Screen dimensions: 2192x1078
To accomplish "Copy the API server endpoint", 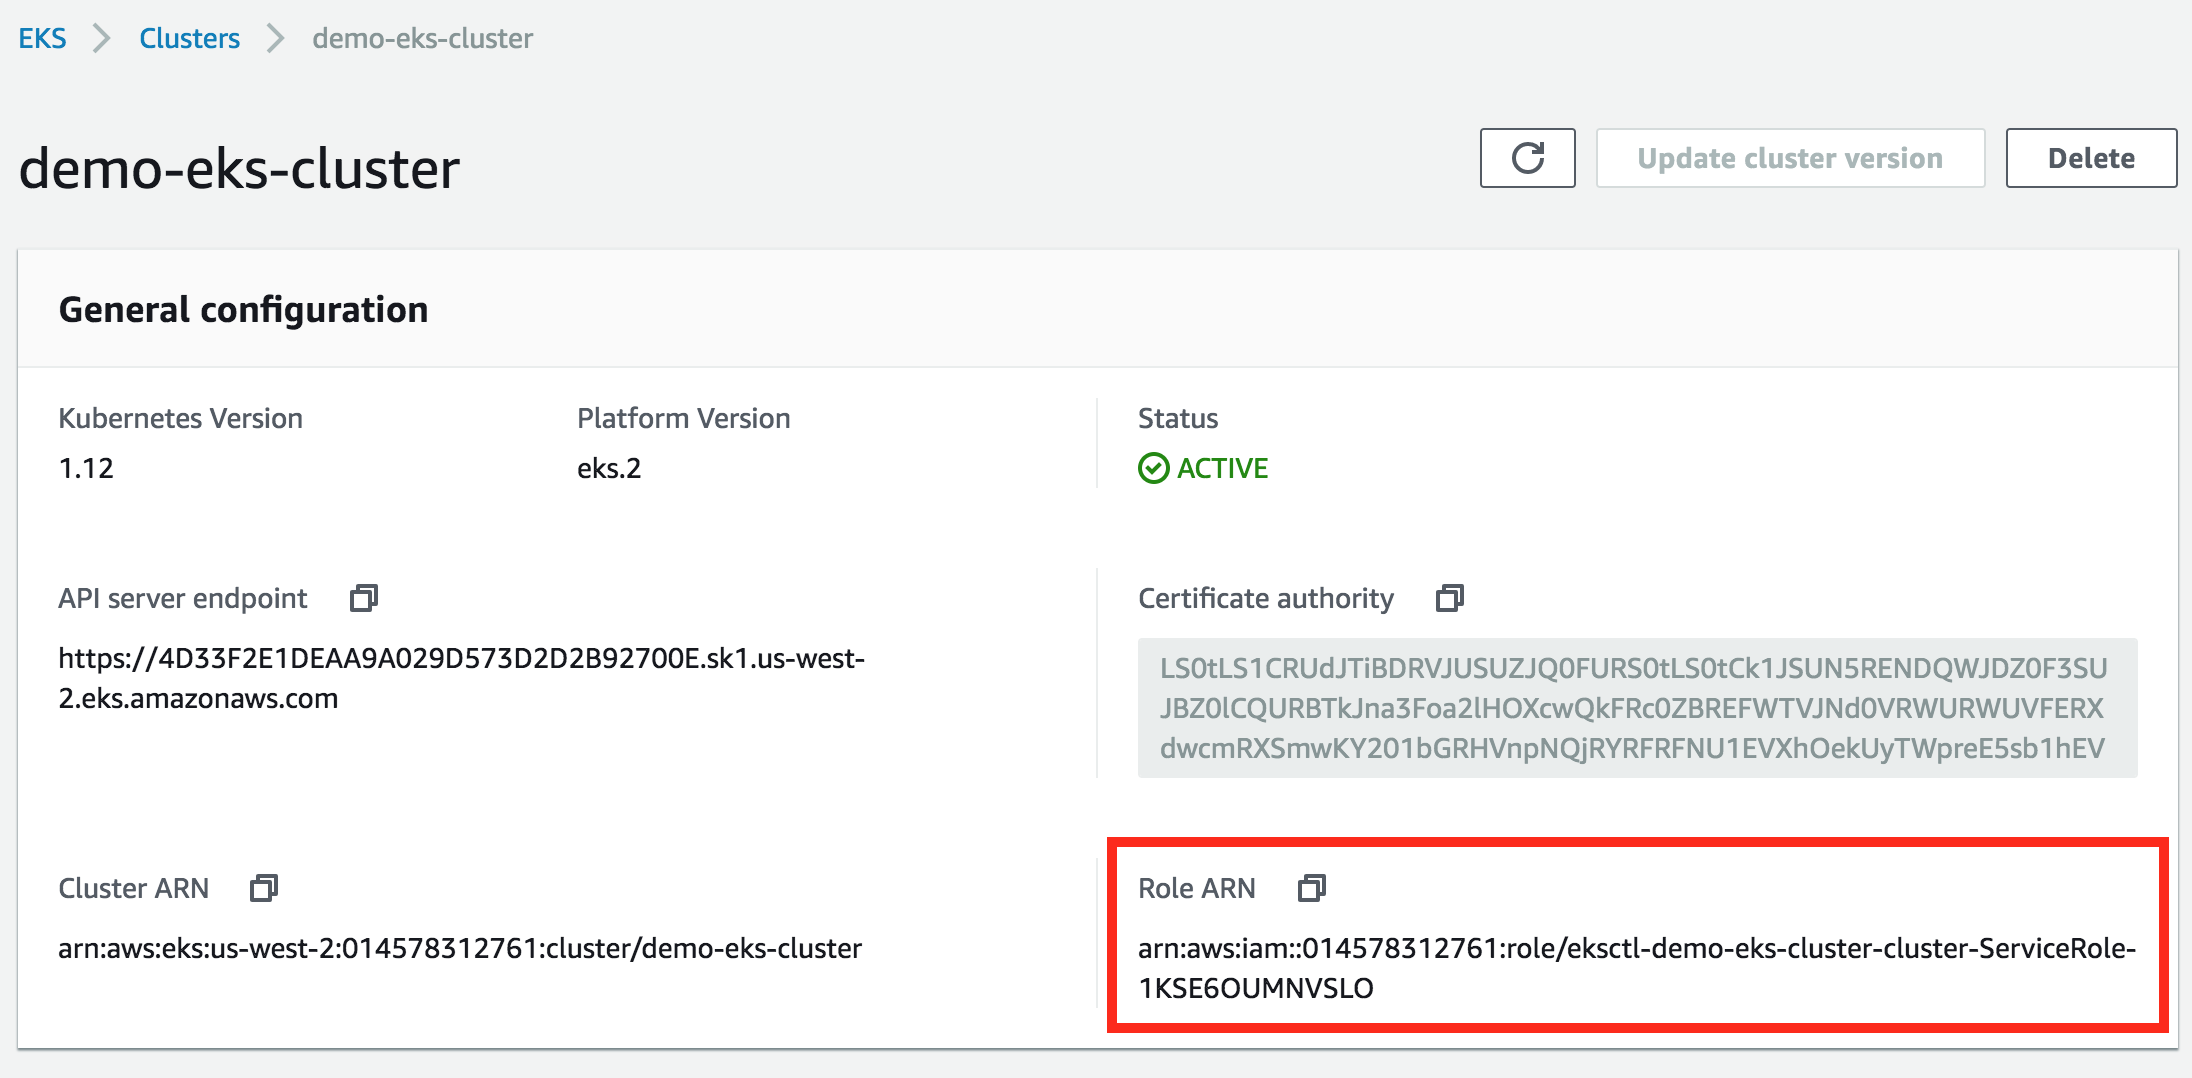I will point(364,598).
